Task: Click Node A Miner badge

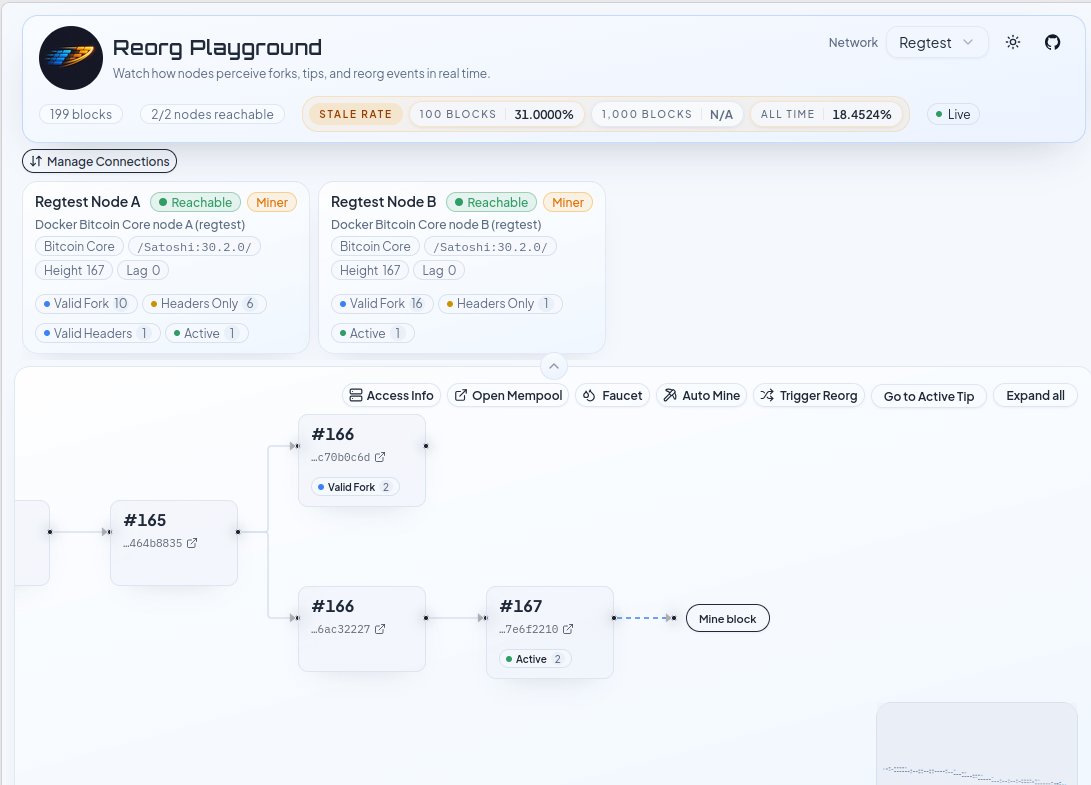Action: [272, 203]
